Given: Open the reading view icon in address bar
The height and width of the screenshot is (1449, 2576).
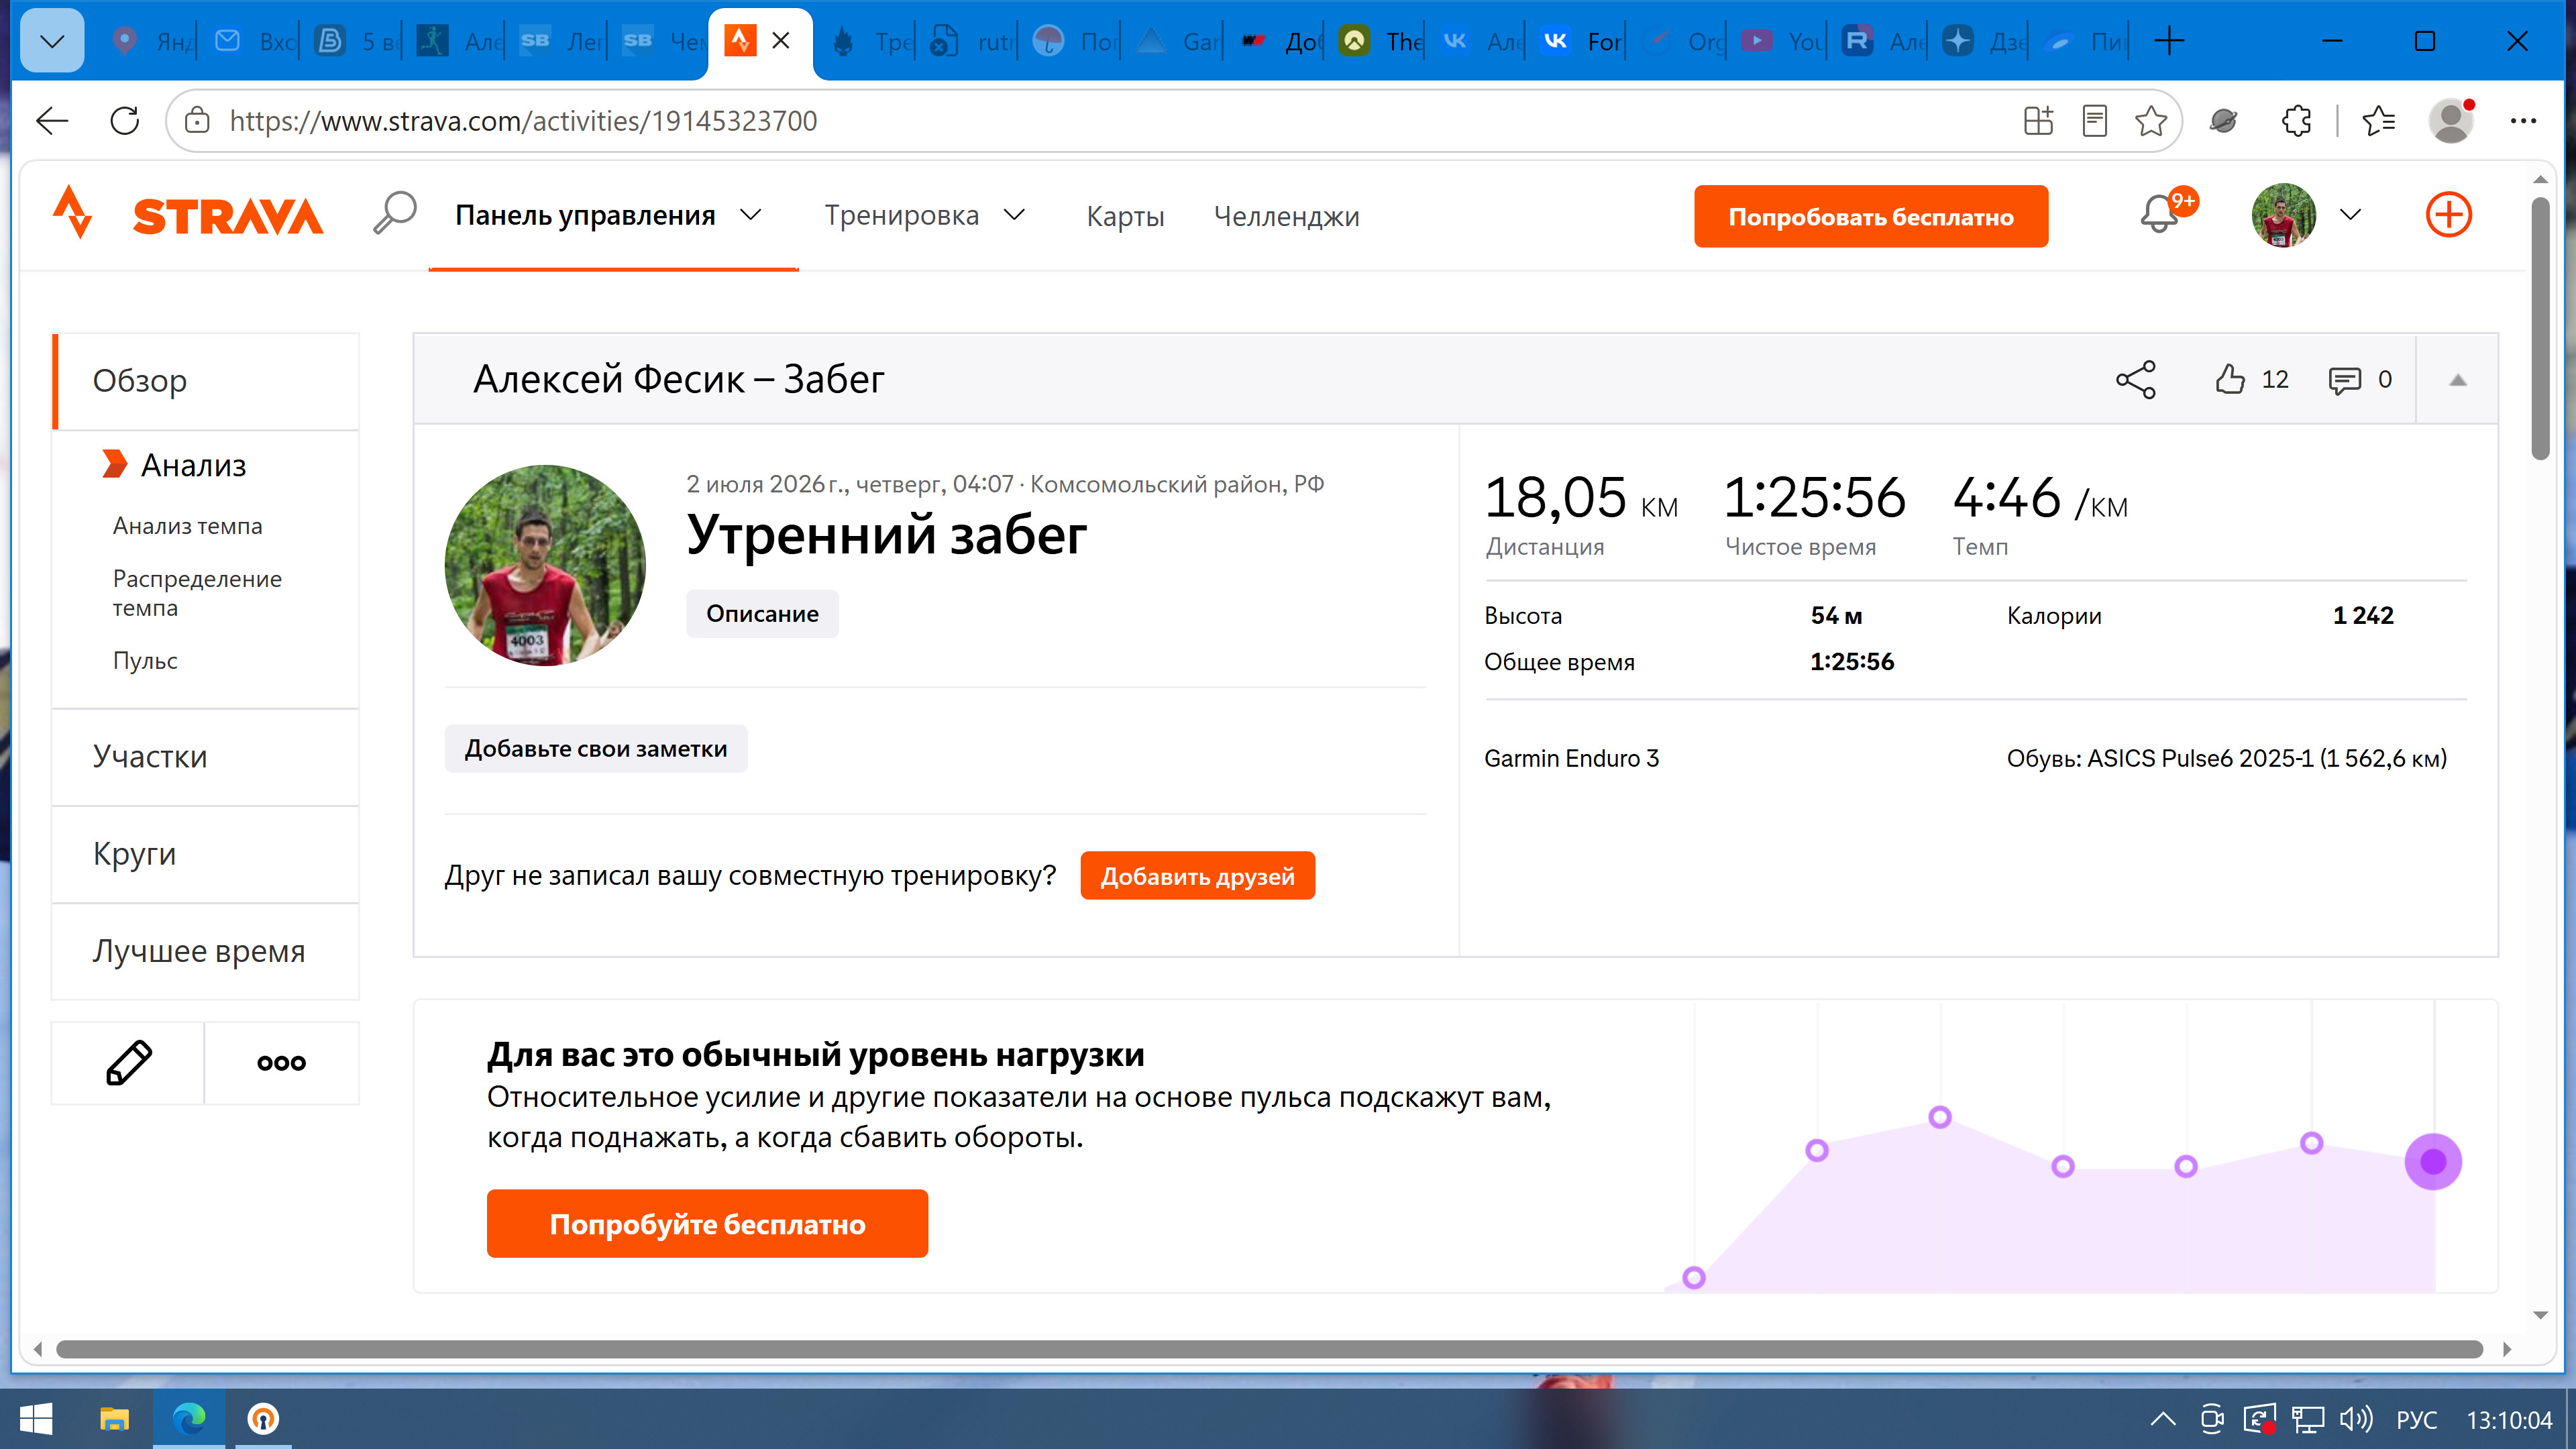Looking at the screenshot, I should pyautogui.click(x=2094, y=121).
